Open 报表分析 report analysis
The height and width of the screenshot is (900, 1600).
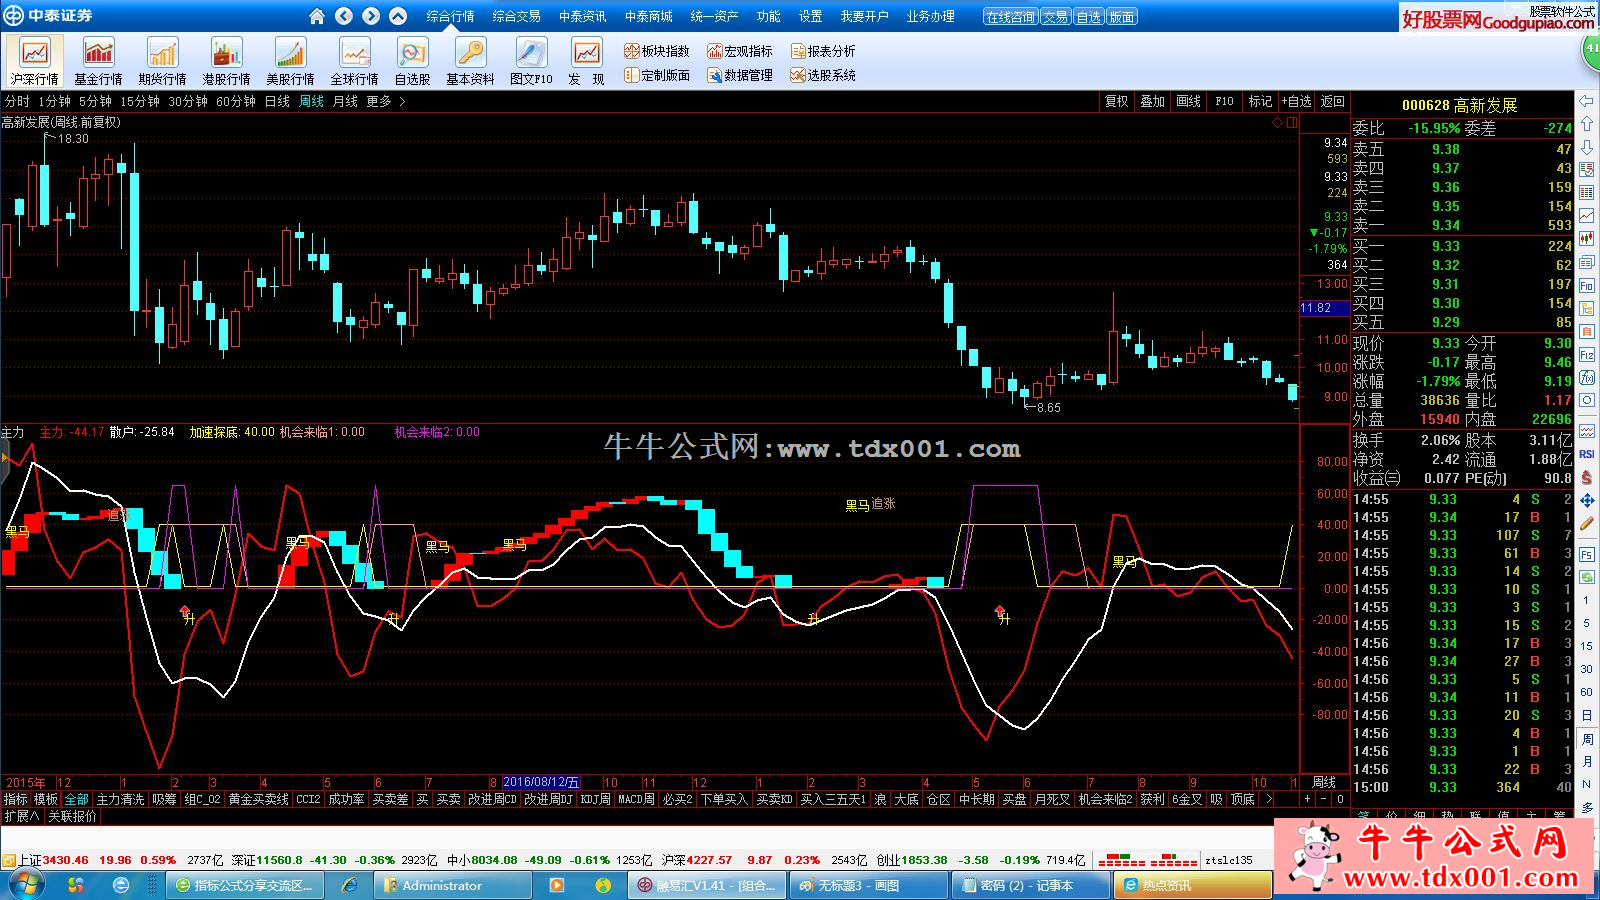click(x=823, y=51)
